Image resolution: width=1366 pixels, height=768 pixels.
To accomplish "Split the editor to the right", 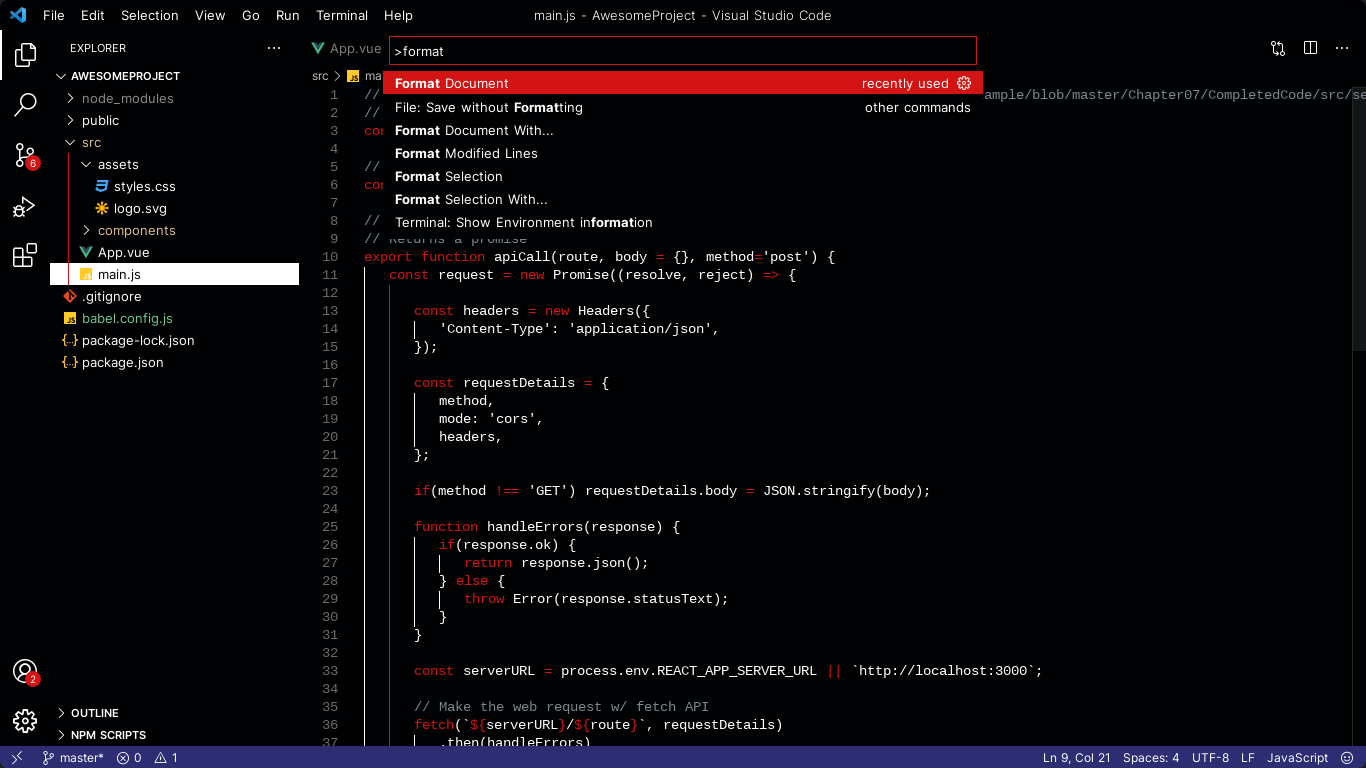I will click(x=1310, y=48).
